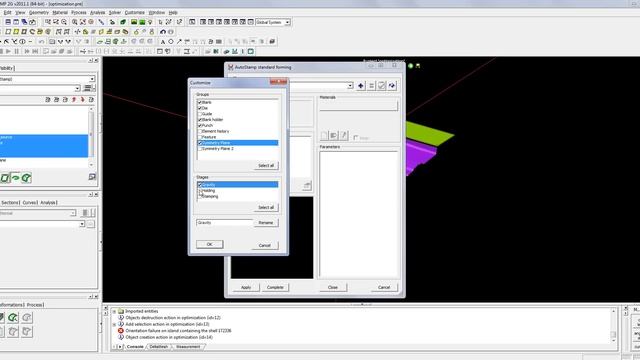This screenshot has width=640, height=360.
Task: Toggle the Blank holder checkbox
Action: coord(200,120)
